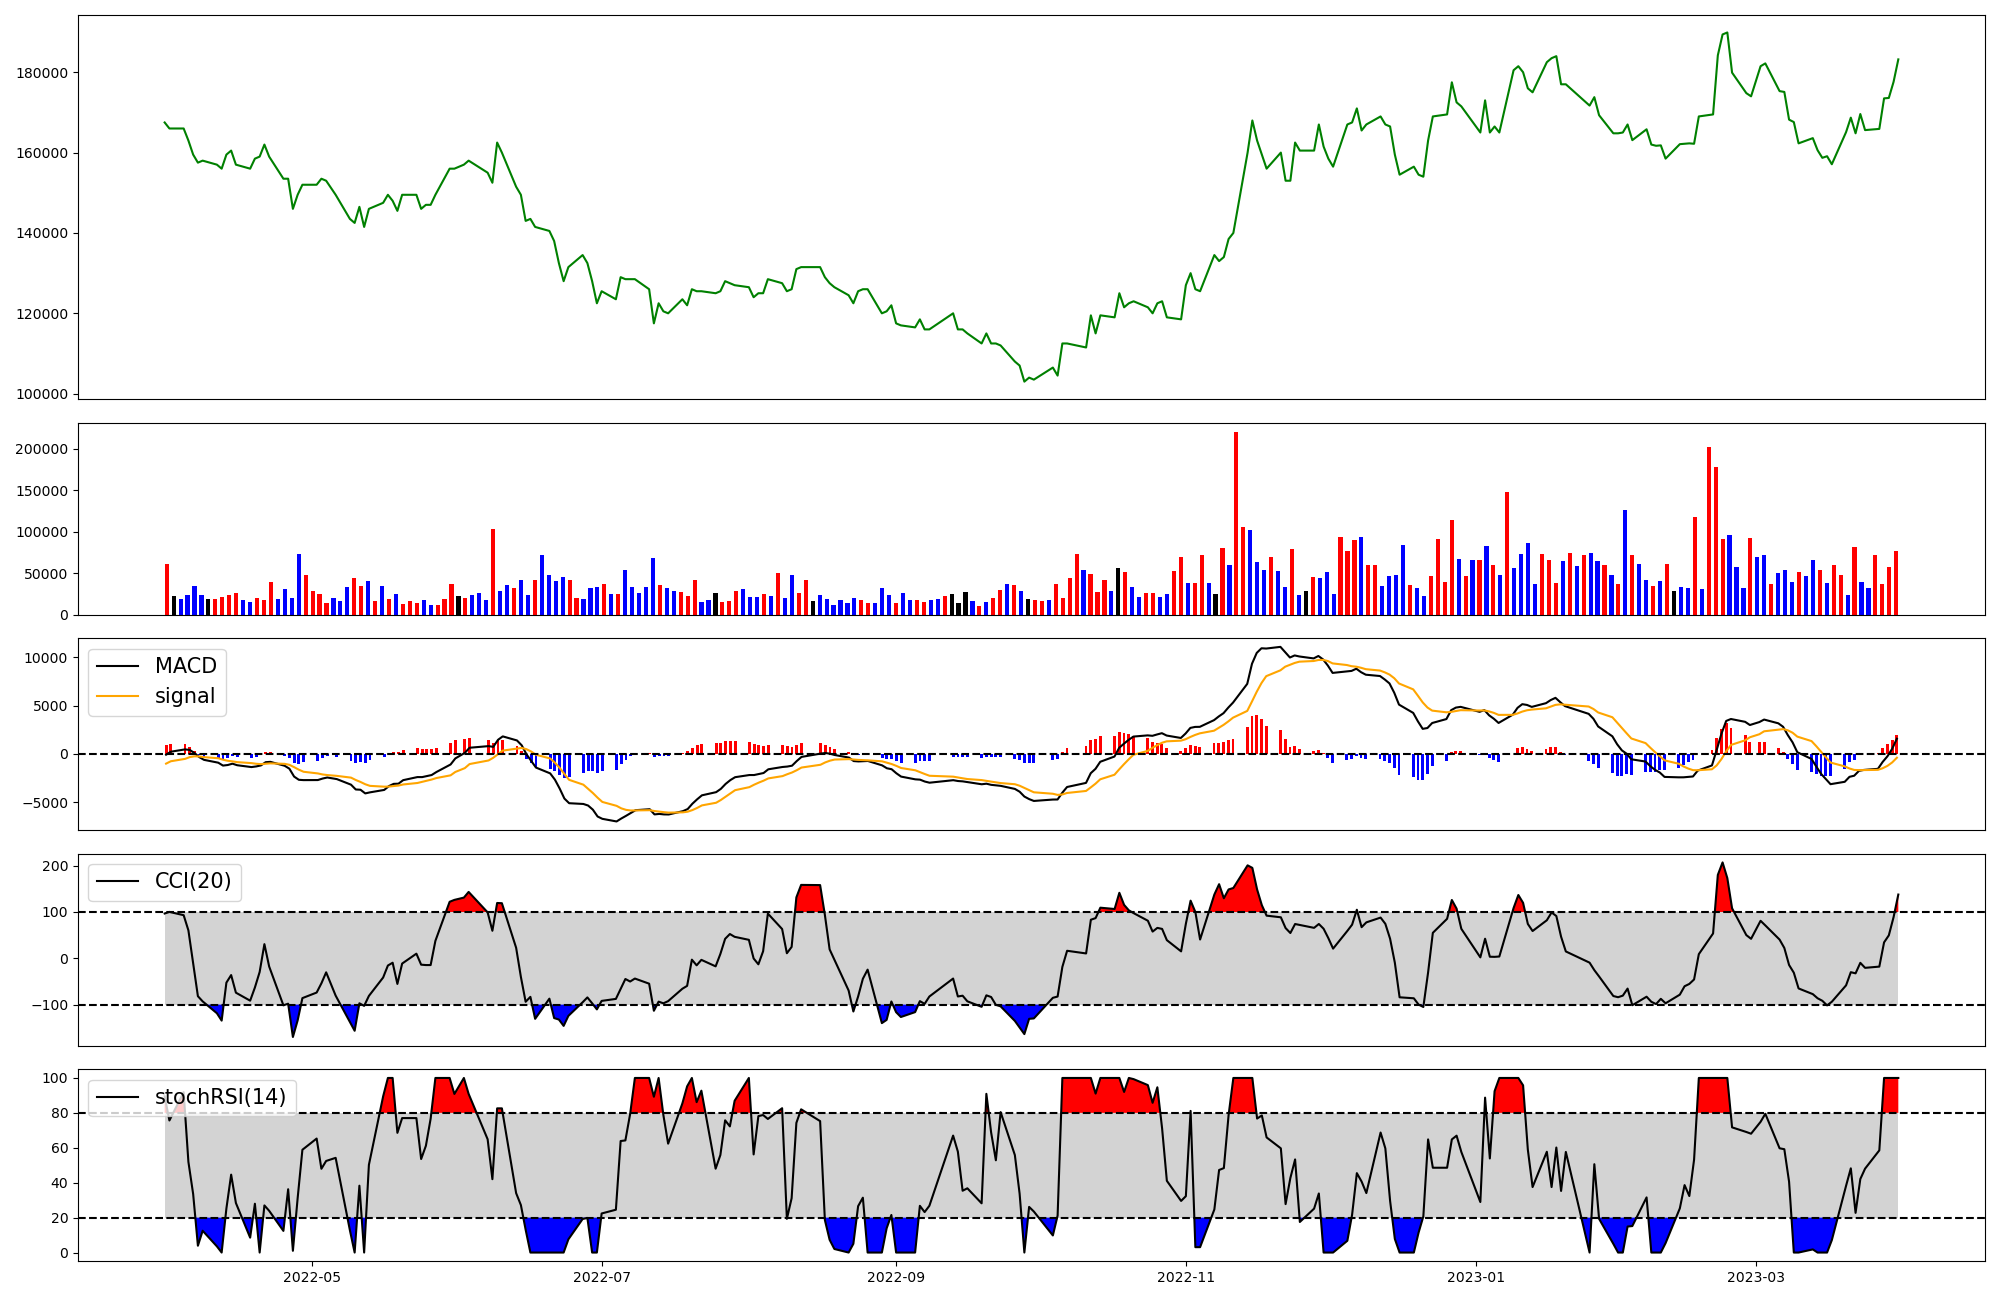Click the 10000 MACD axis label

(46, 658)
